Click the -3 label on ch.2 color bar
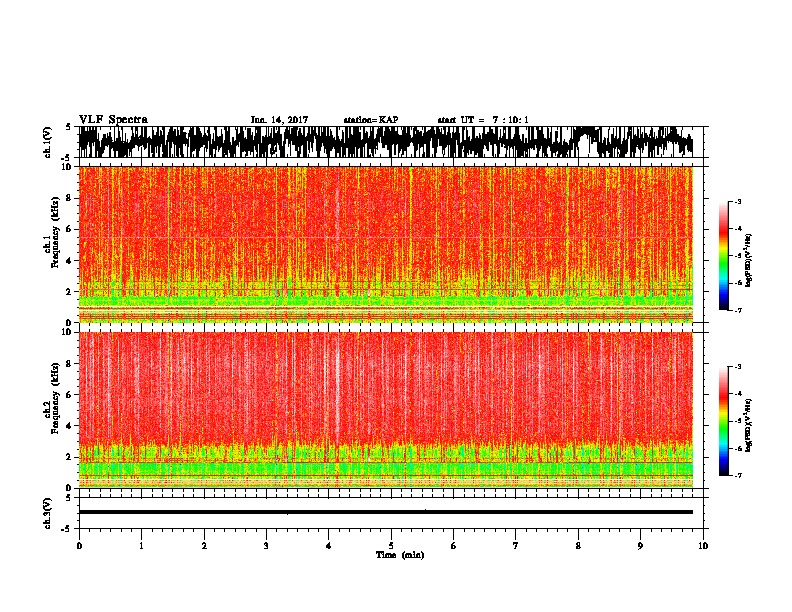The height and width of the screenshot is (612, 792). 738,367
